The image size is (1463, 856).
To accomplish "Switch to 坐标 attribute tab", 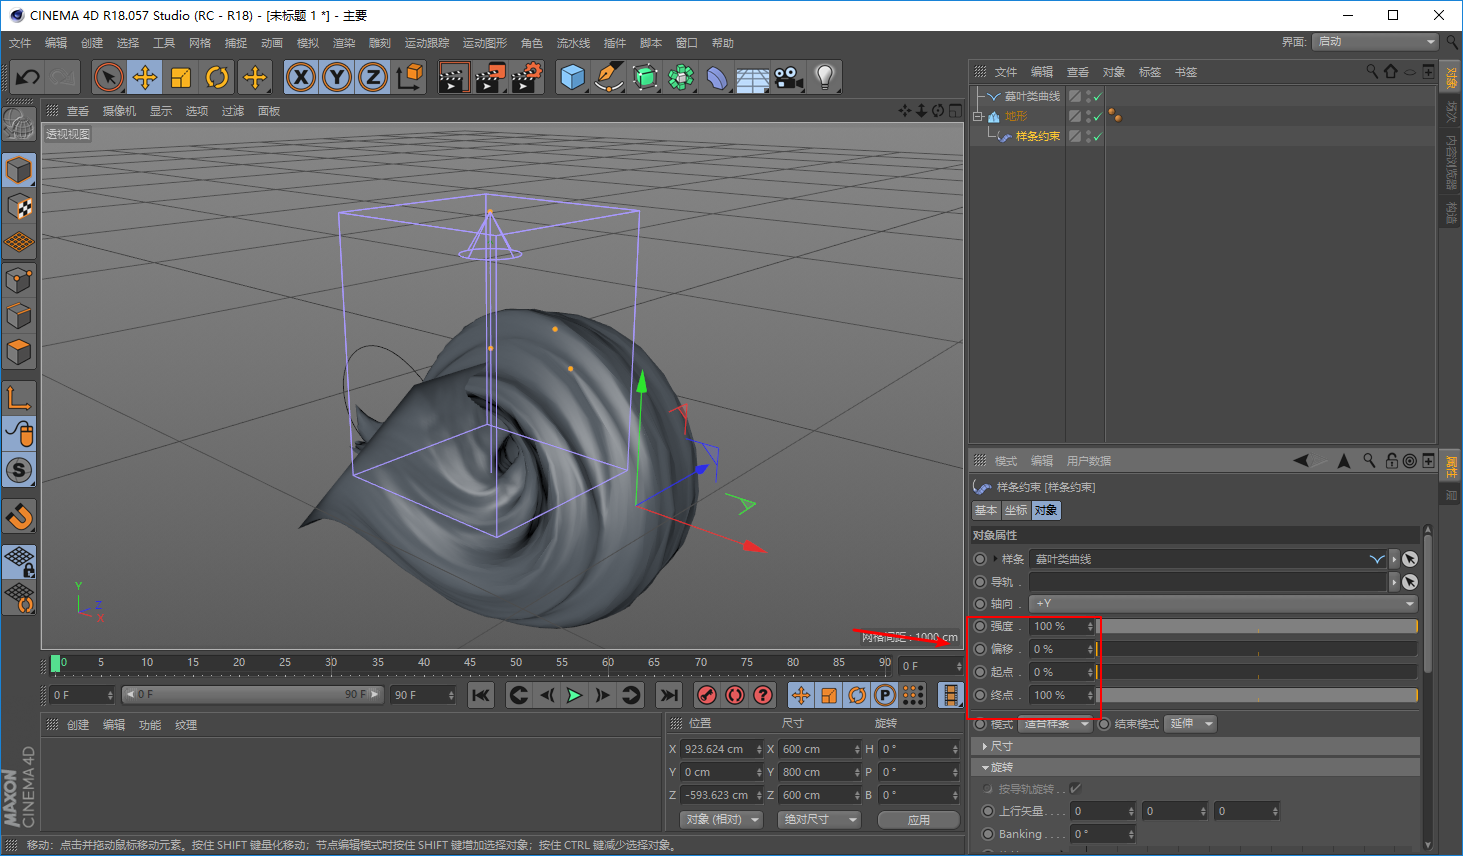I will coord(1016,510).
